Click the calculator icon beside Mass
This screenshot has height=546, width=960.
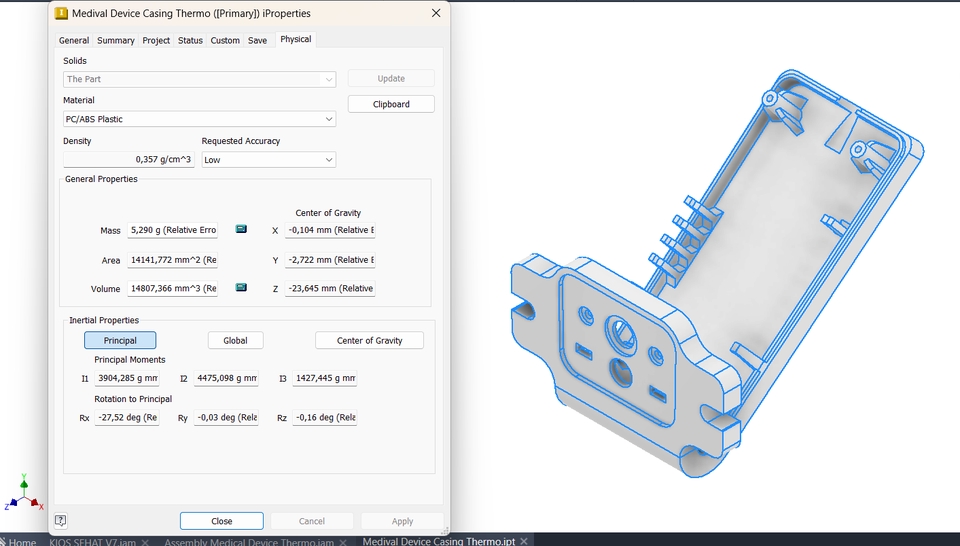(x=241, y=229)
